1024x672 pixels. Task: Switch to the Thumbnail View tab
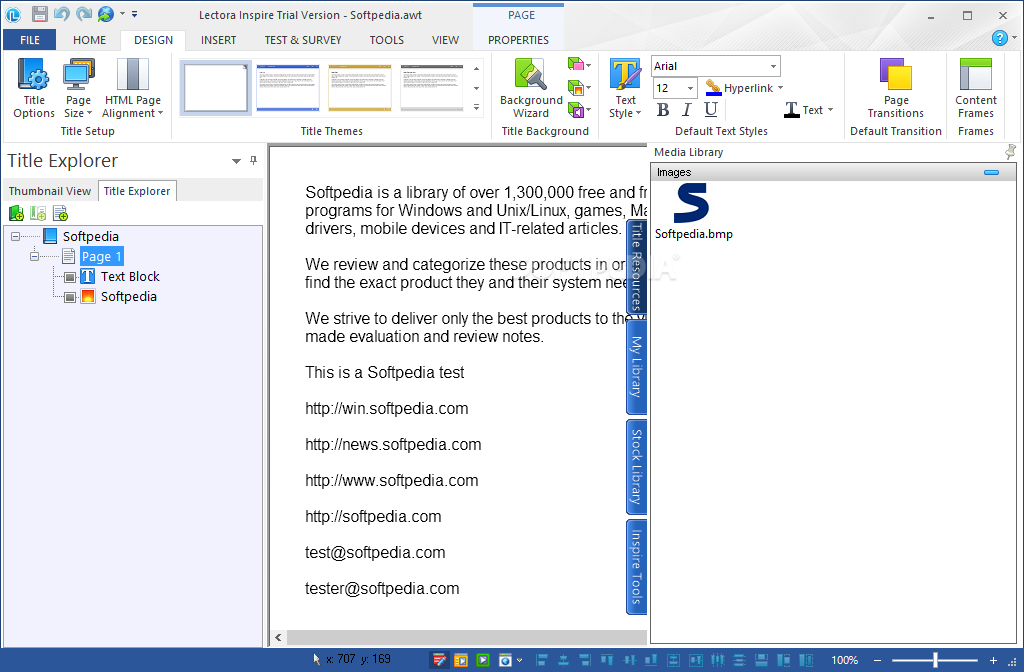coord(50,191)
